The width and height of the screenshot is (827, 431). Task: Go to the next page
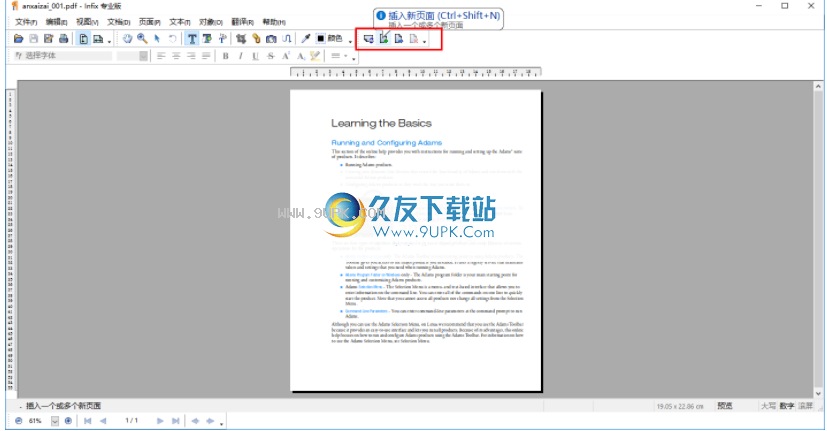tap(160, 420)
